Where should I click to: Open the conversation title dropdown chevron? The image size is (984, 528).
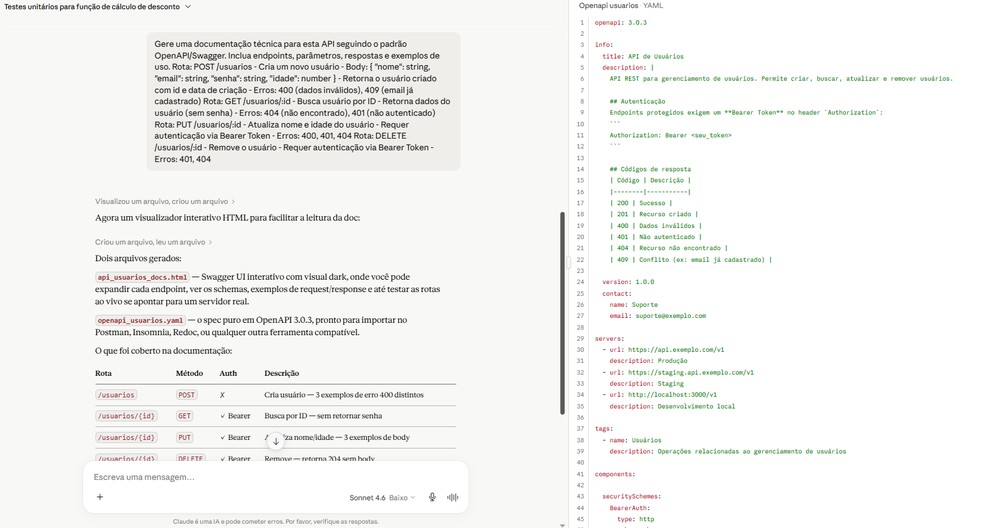pos(188,7)
